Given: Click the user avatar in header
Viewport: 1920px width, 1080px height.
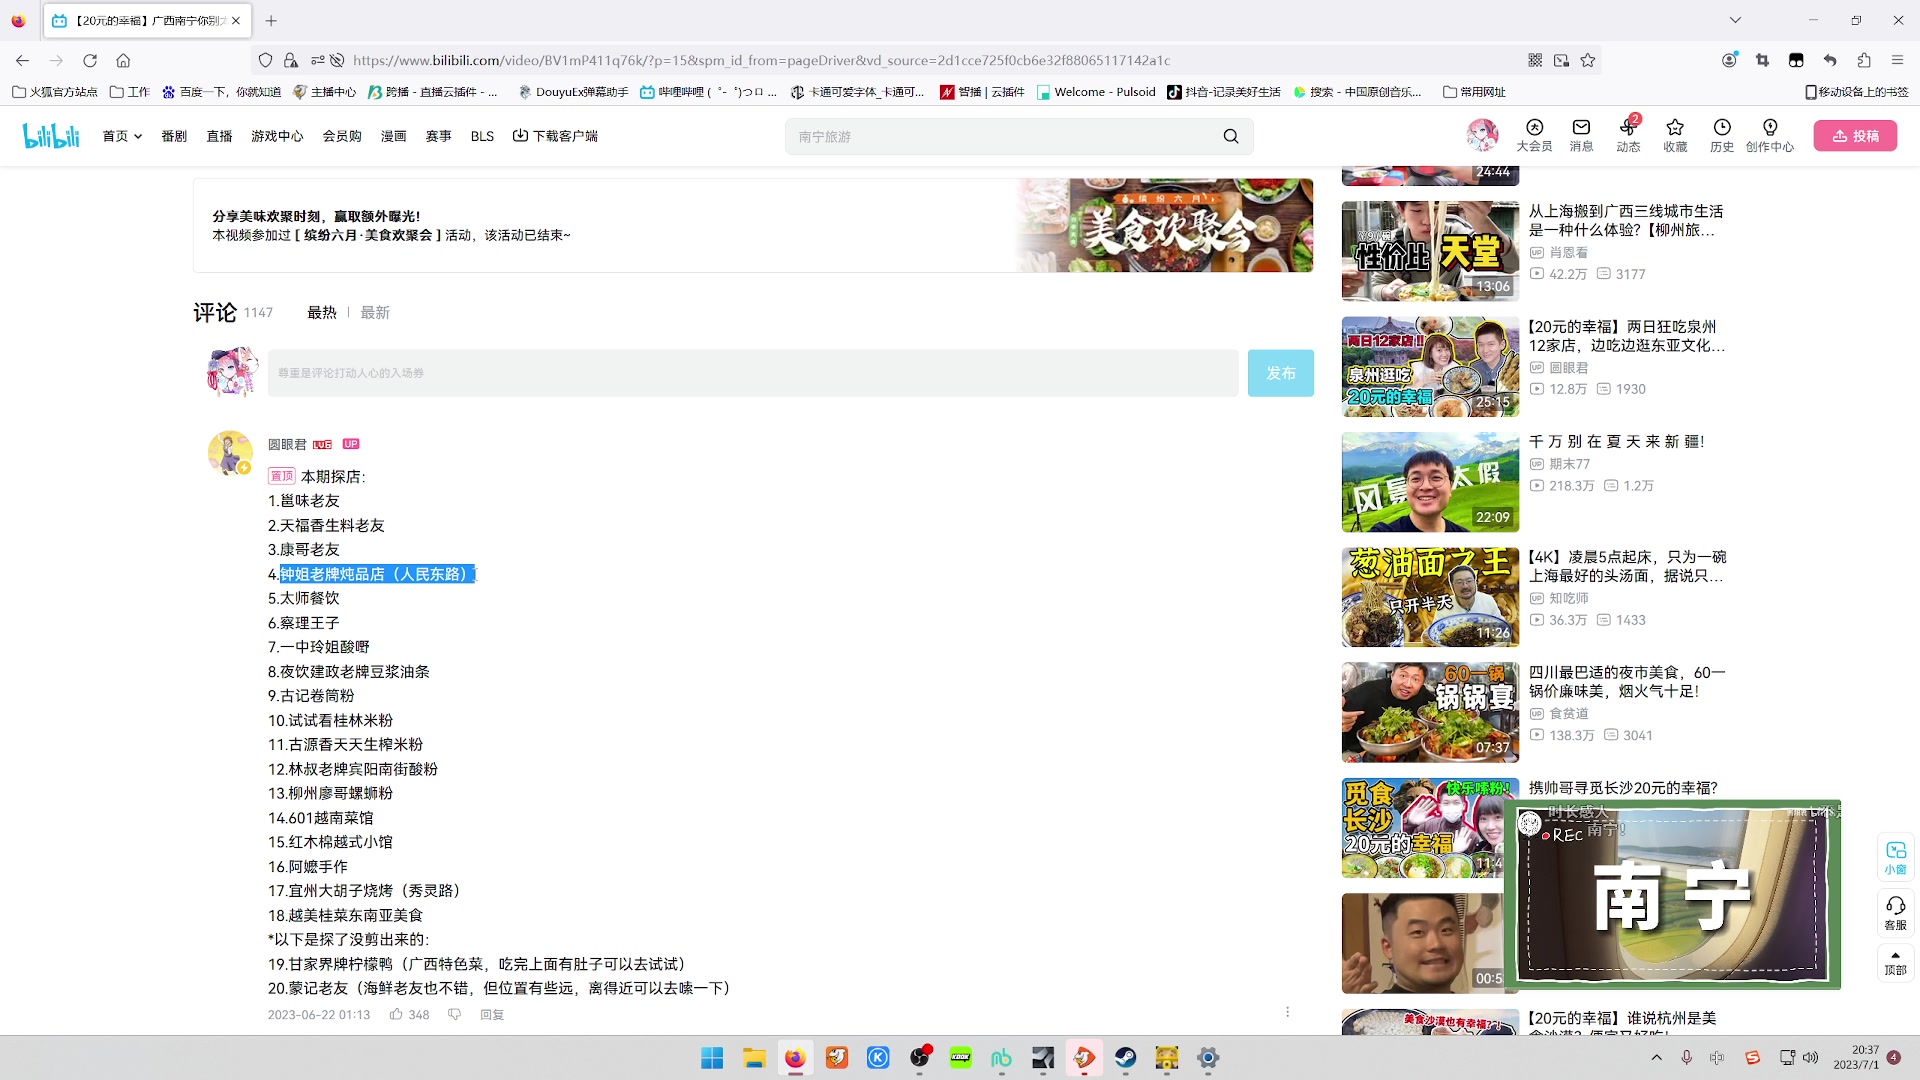Looking at the screenshot, I should pos(1482,135).
